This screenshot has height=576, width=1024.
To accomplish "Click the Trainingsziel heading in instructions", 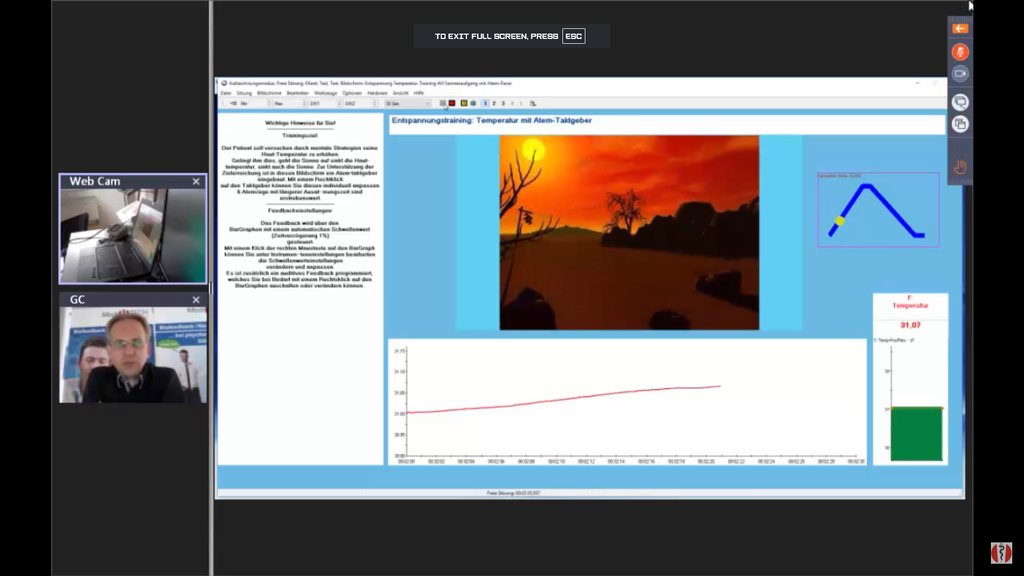I will [300, 135].
